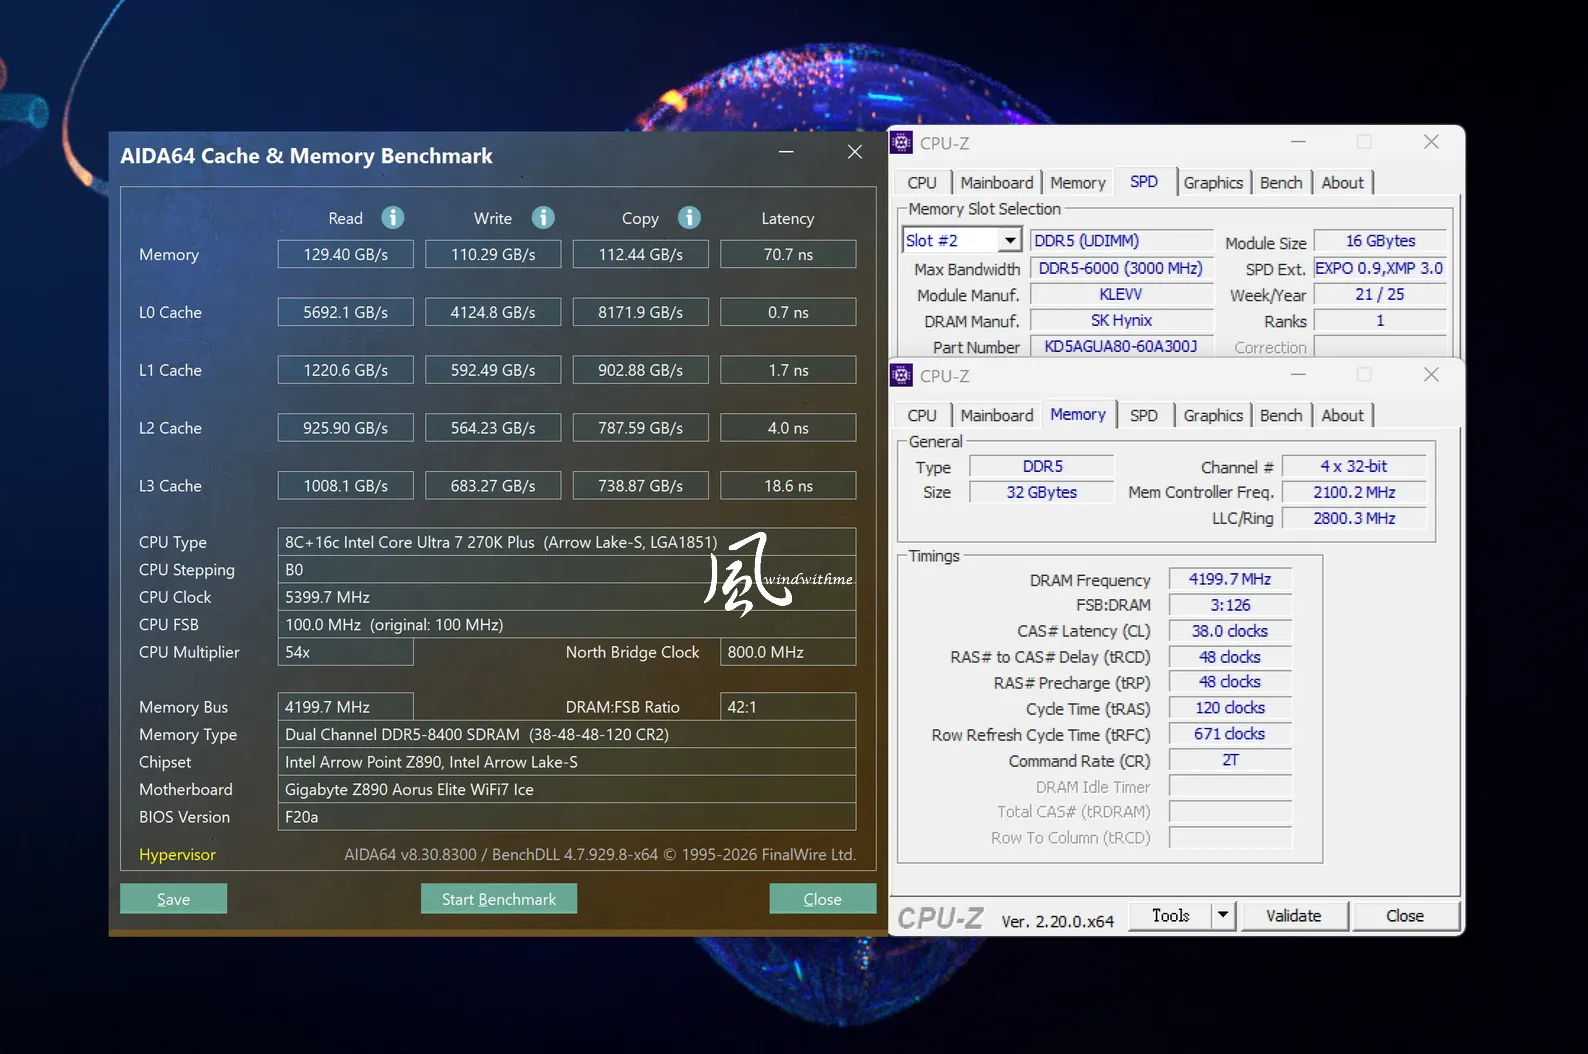1588x1054 pixels.
Task: Click North Bridge Clock value 800.0 MHz
Action: click(x=788, y=652)
